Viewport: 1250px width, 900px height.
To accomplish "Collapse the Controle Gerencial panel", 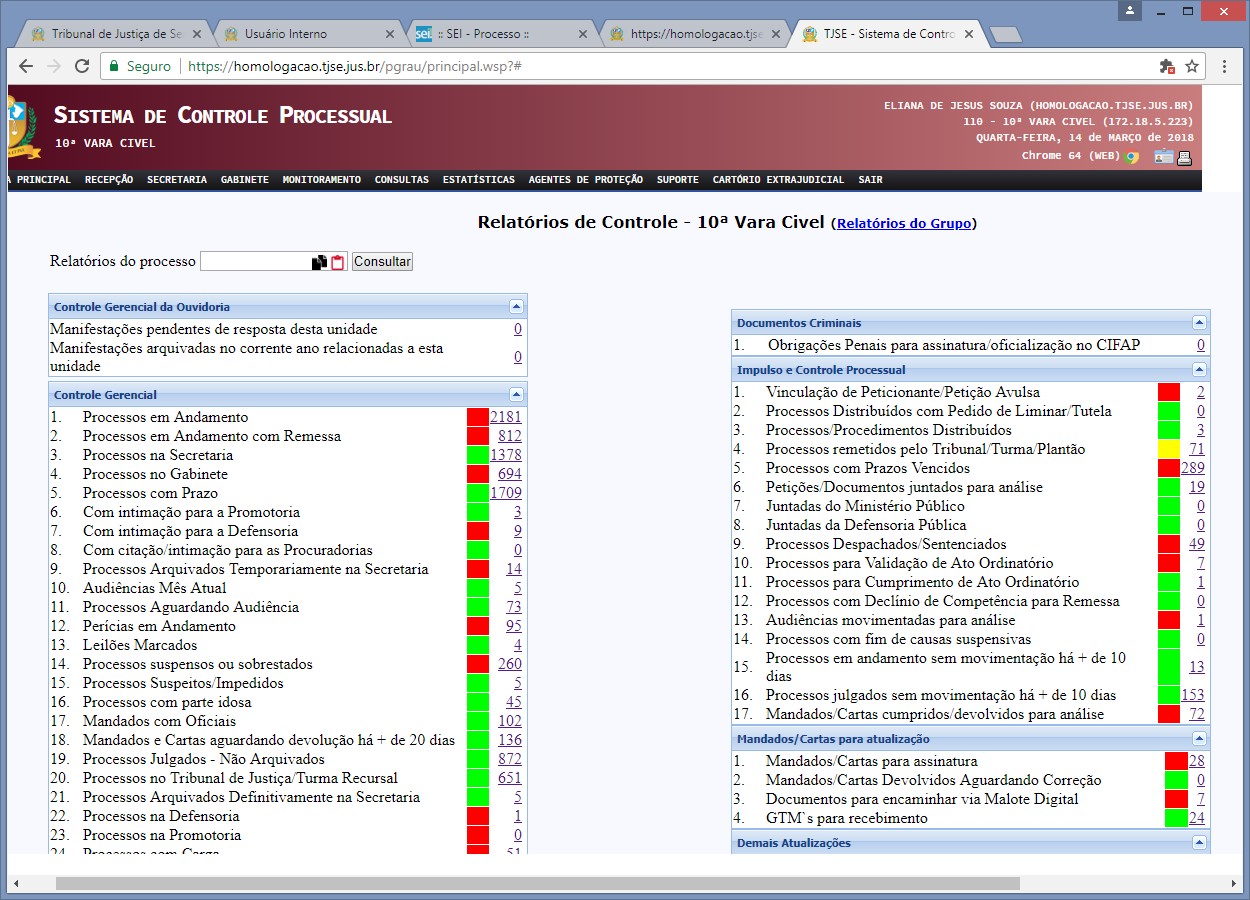I will [x=516, y=395].
